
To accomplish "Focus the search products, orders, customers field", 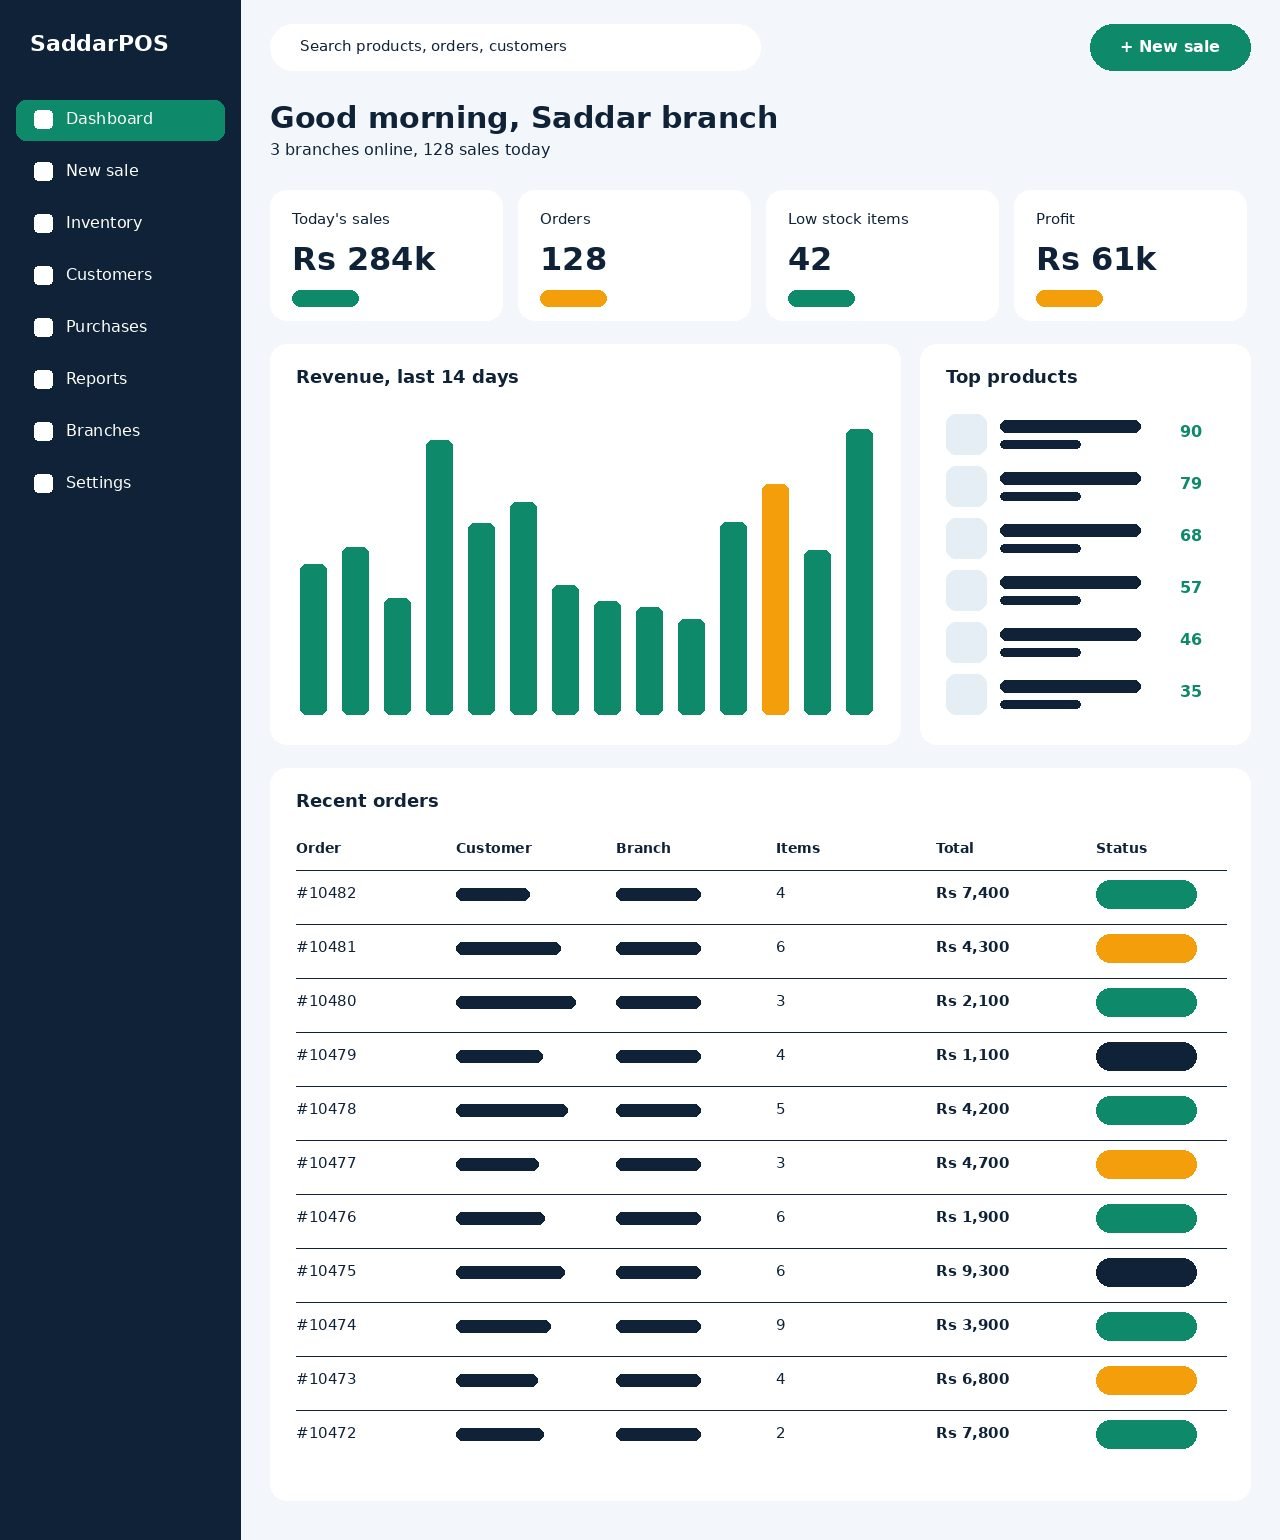I will pos(515,47).
